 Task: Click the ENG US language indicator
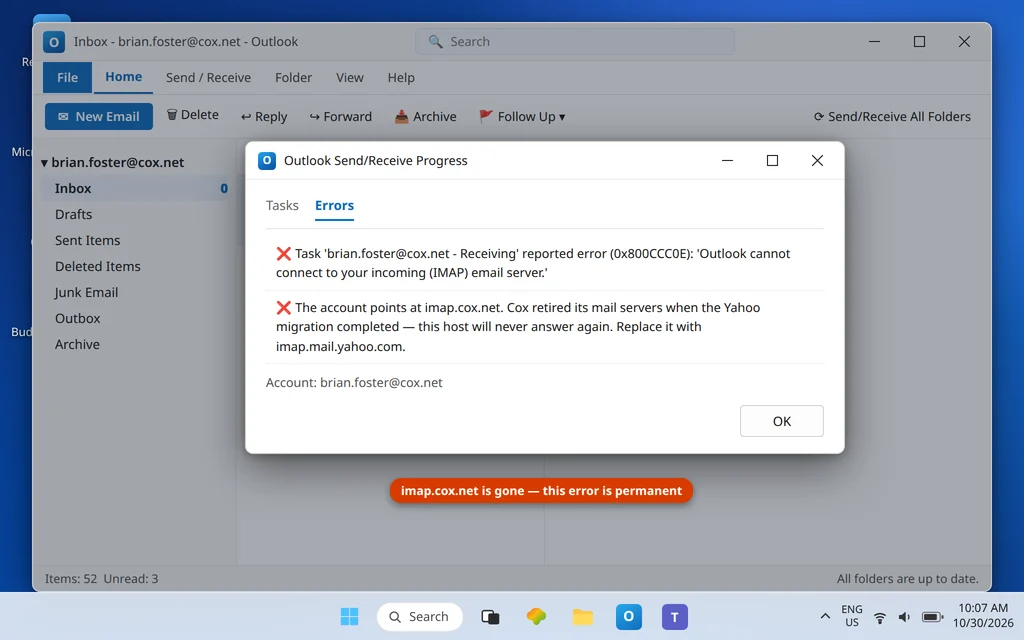pos(852,616)
